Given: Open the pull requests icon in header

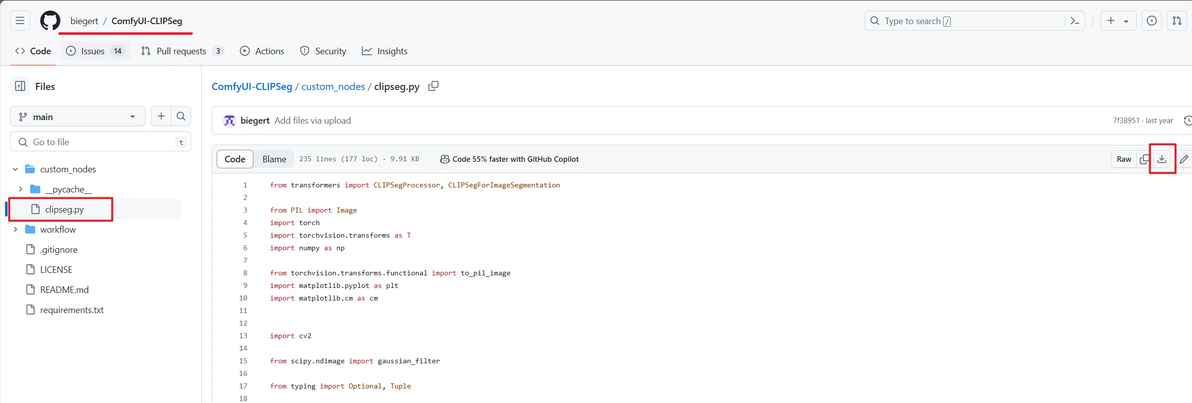Looking at the screenshot, I should pos(1177,21).
